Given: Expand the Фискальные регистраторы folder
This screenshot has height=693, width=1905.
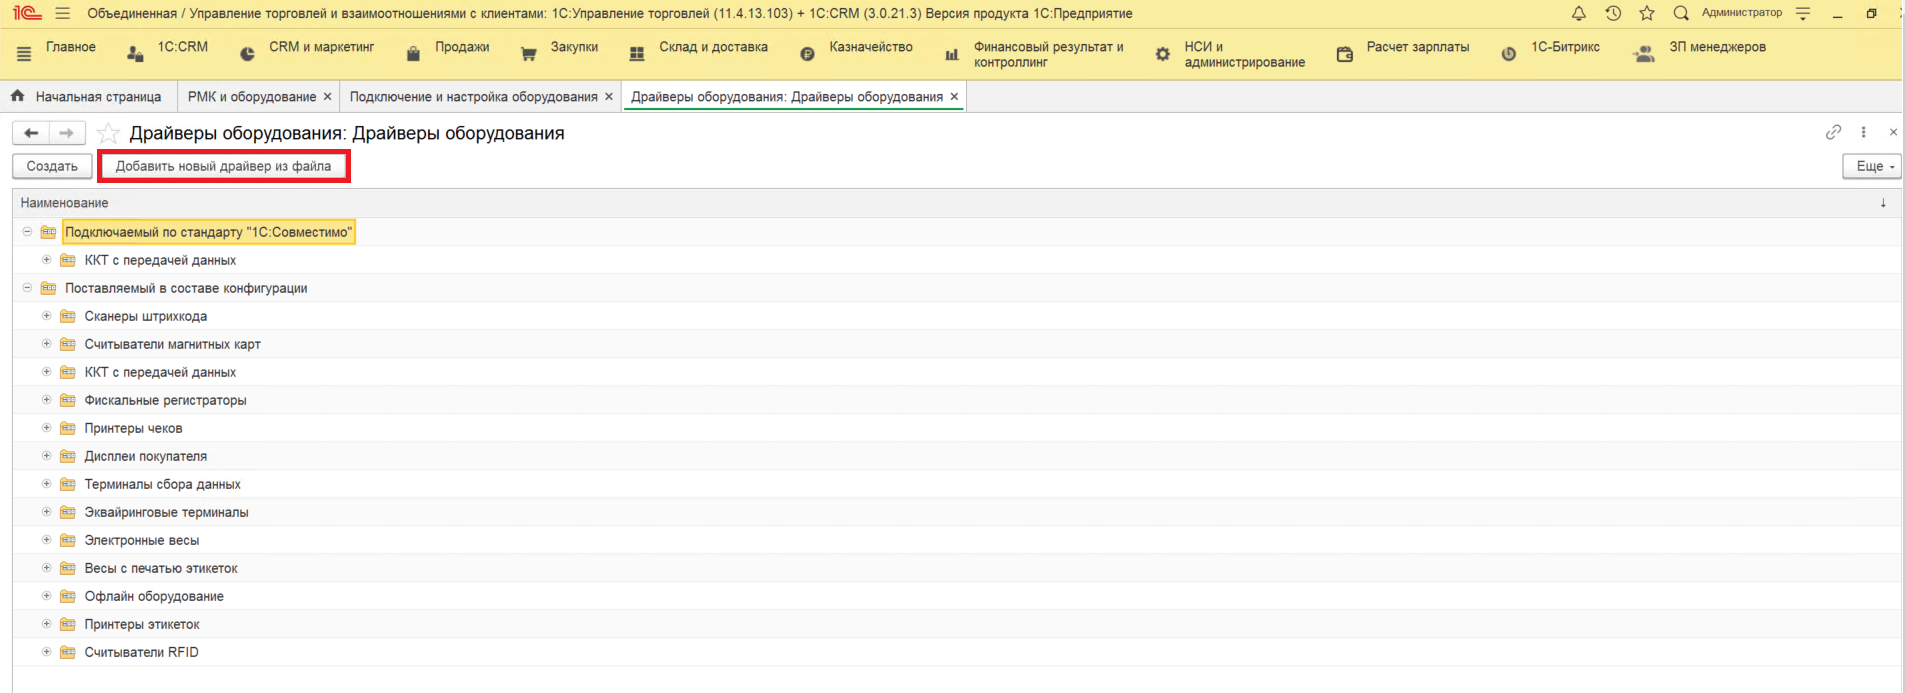Looking at the screenshot, I should [47, 400].
